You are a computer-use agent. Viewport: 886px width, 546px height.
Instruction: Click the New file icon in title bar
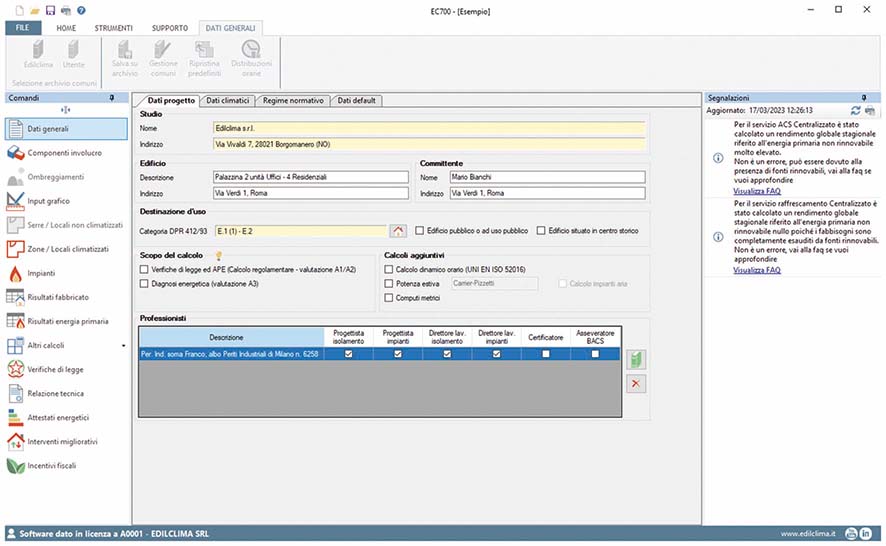click(20, 10)
